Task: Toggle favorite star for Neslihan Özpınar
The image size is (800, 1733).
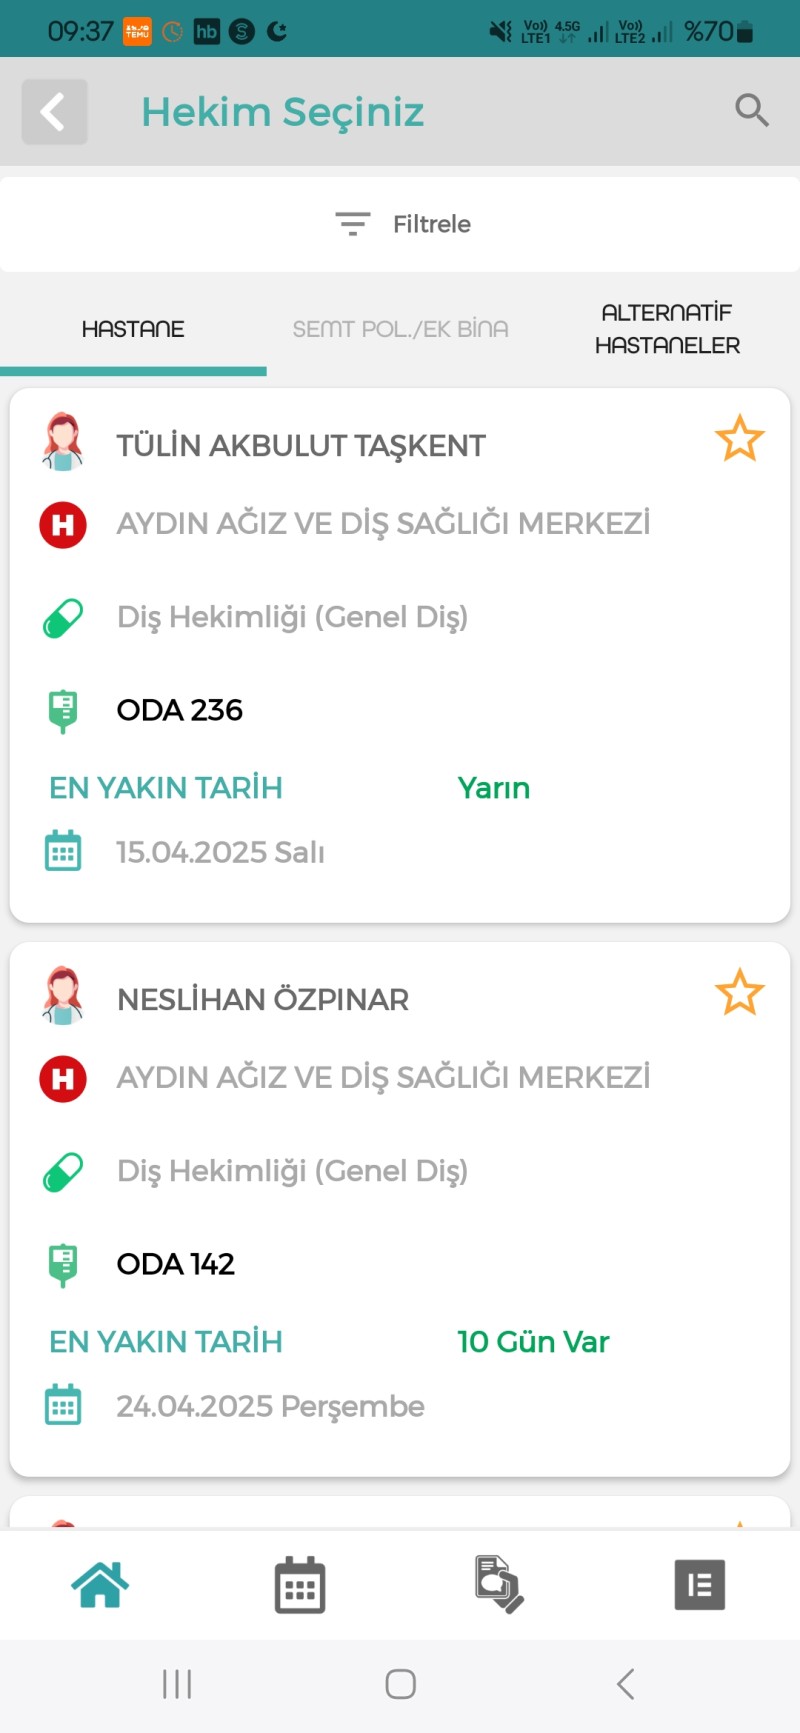Action: click(x=739, y=993)
